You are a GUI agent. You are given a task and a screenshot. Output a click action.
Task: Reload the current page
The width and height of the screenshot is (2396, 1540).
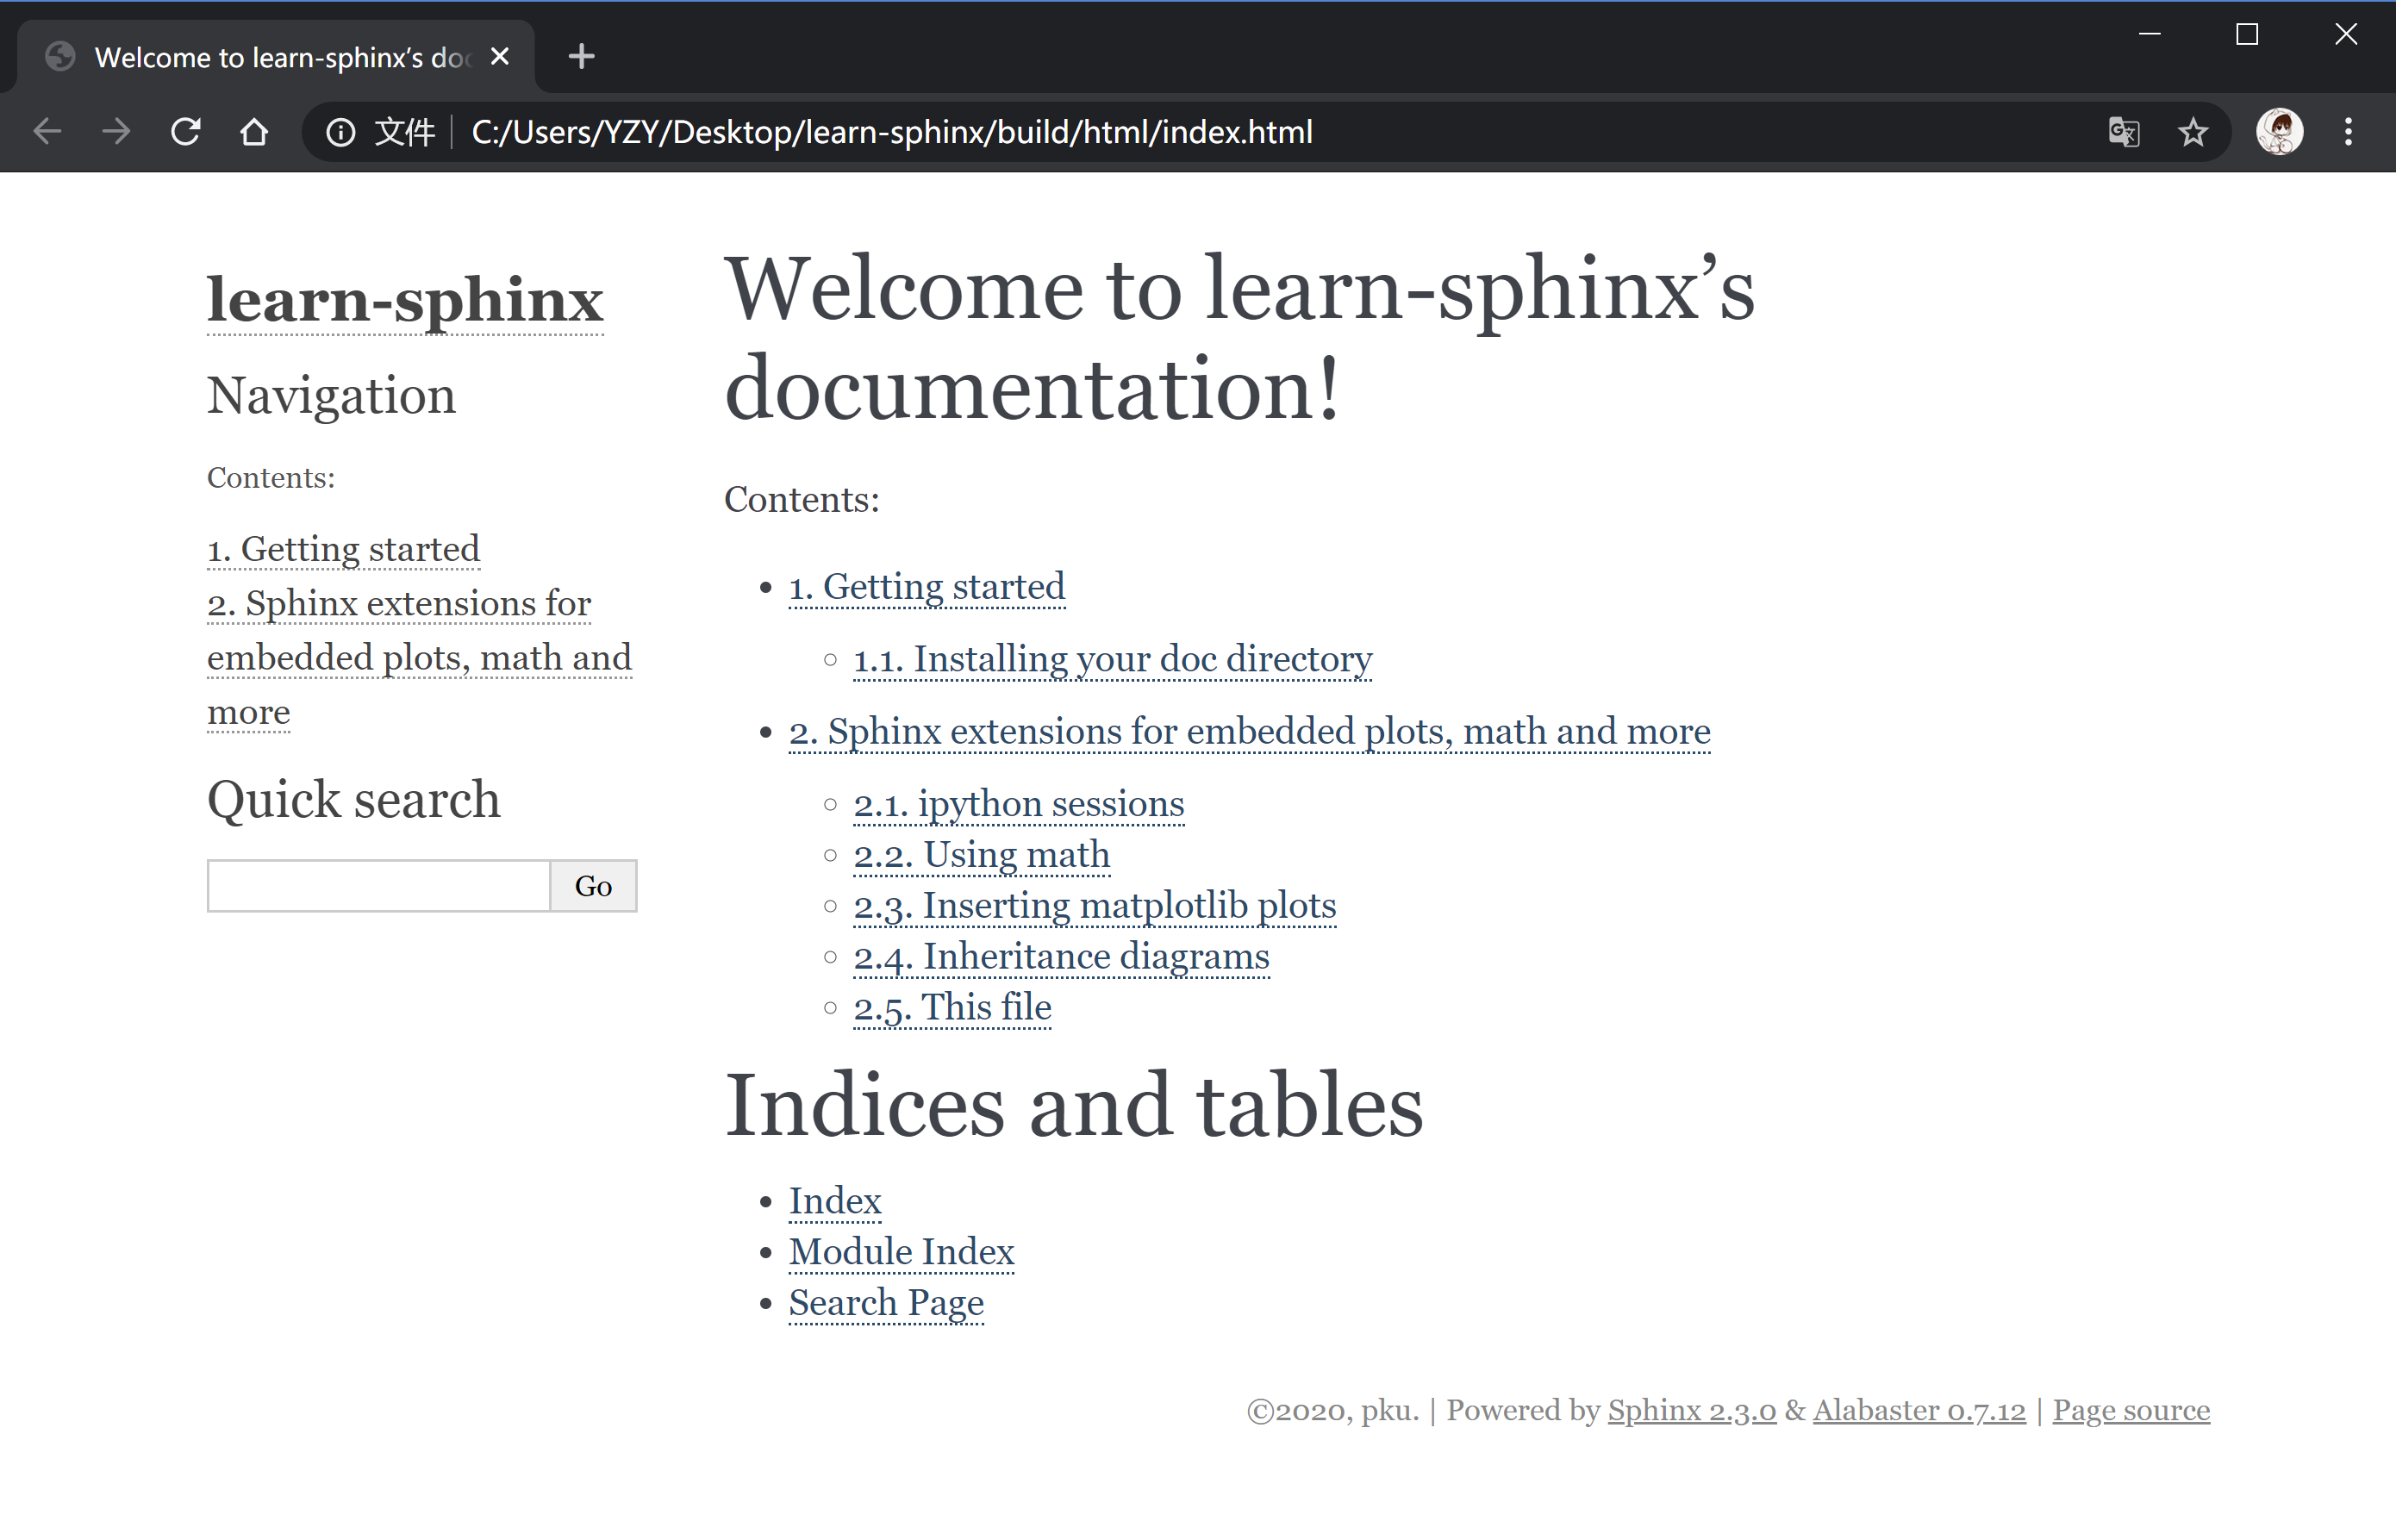click(x=186, y=131)
